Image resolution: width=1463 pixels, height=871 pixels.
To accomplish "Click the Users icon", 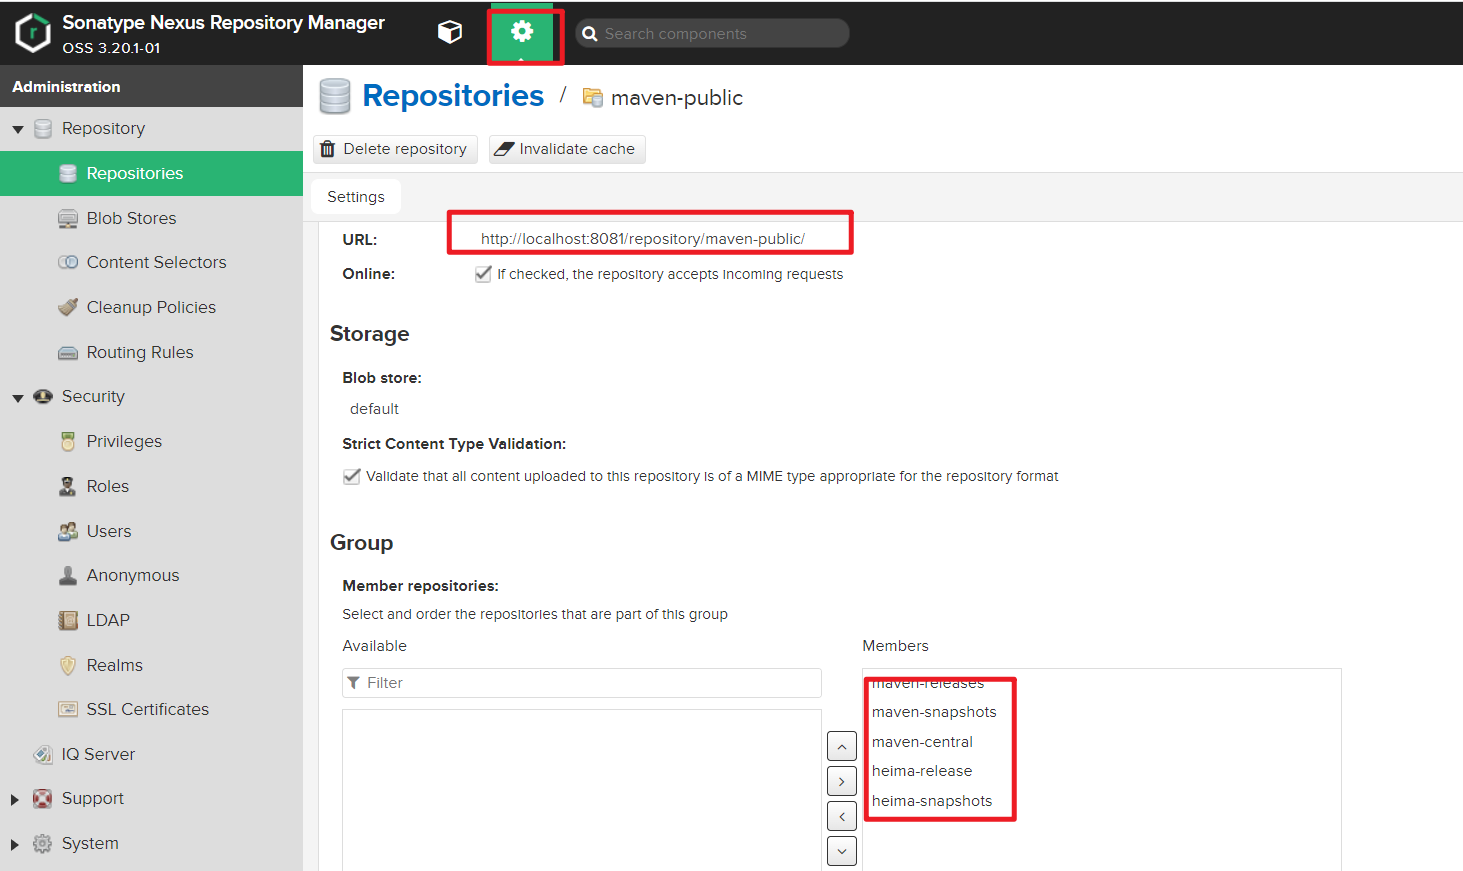I will pos(68,531).
